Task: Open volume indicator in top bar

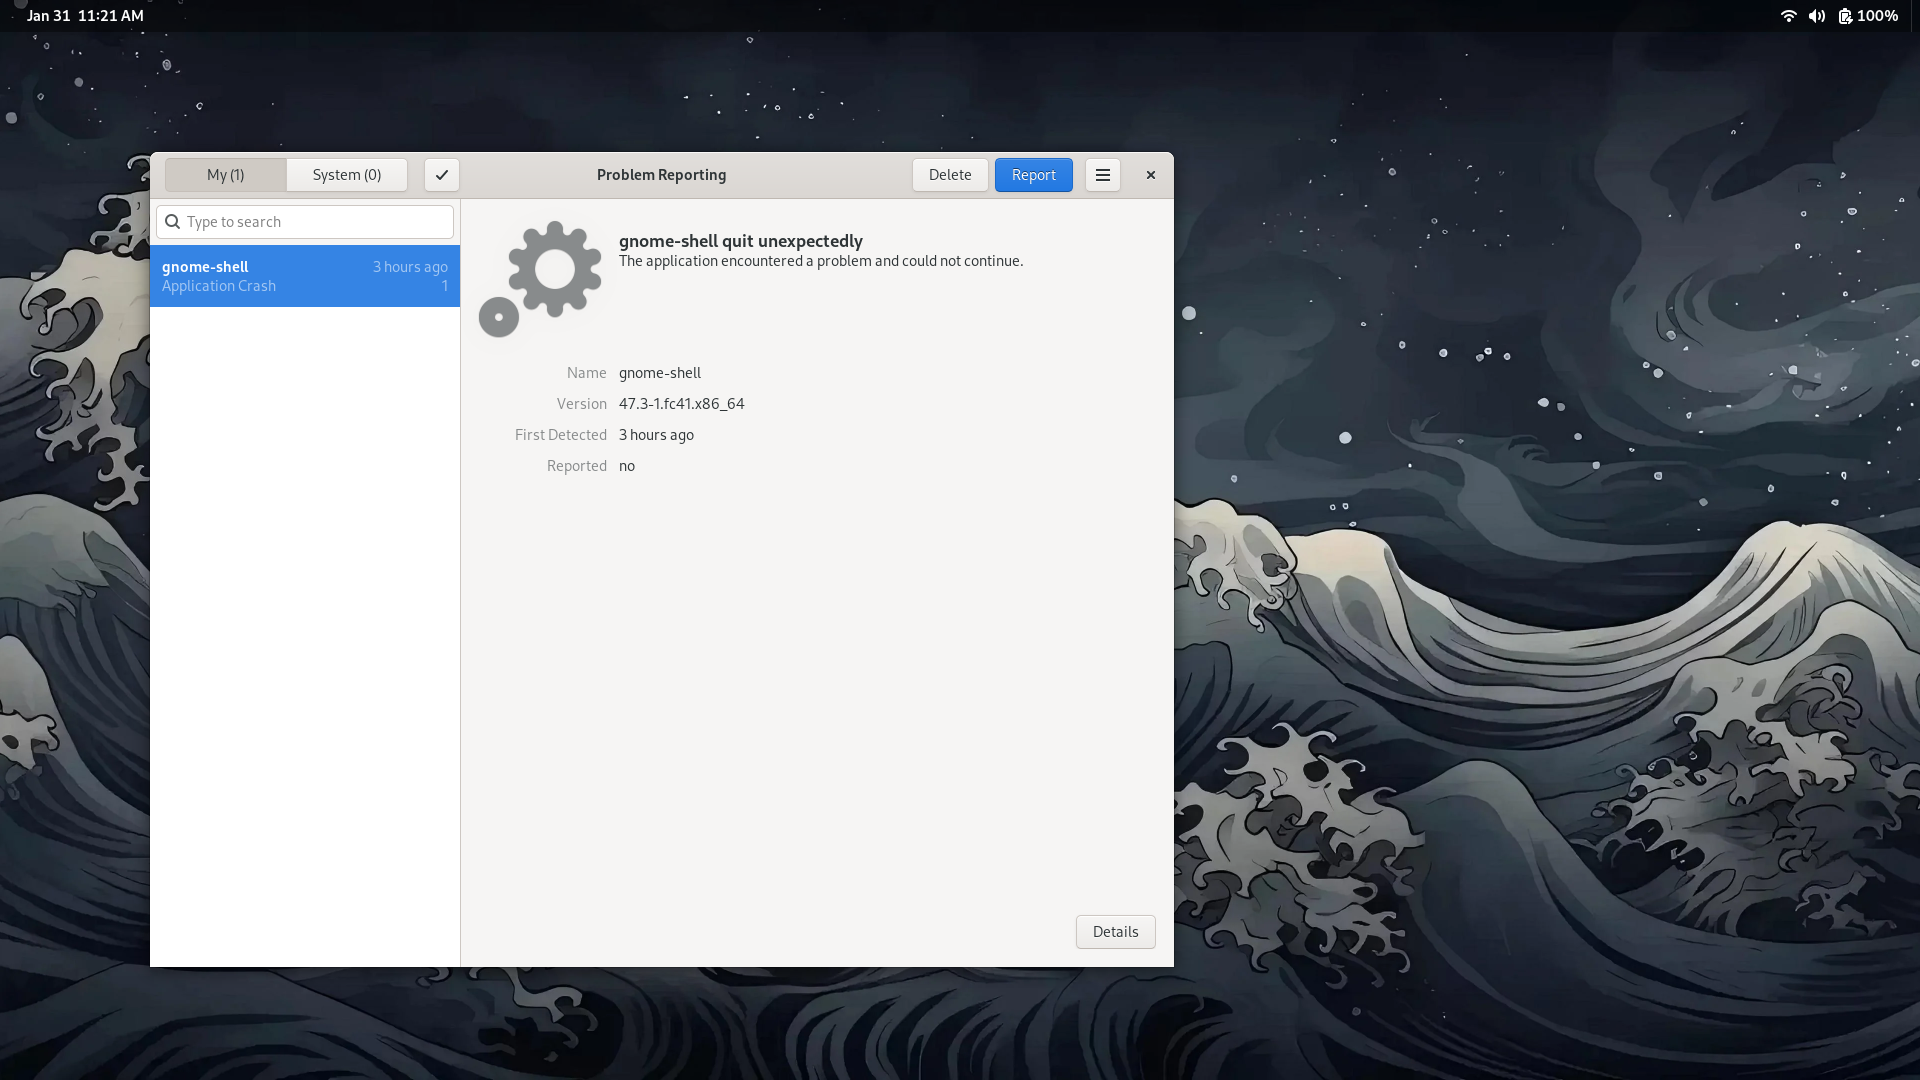Action: click(1817, 16)
